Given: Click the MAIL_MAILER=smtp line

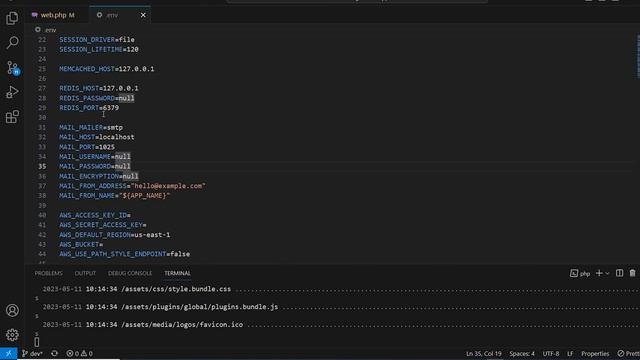Looking at the screenshot, I should tap(91, 127).
